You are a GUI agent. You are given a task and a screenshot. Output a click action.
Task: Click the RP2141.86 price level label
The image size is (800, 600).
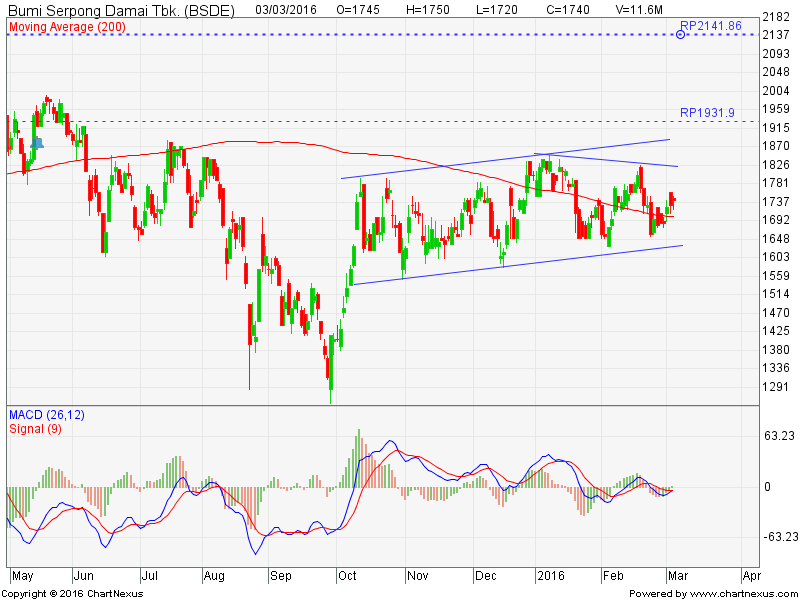pyautogui.click(x=710, y=24)
